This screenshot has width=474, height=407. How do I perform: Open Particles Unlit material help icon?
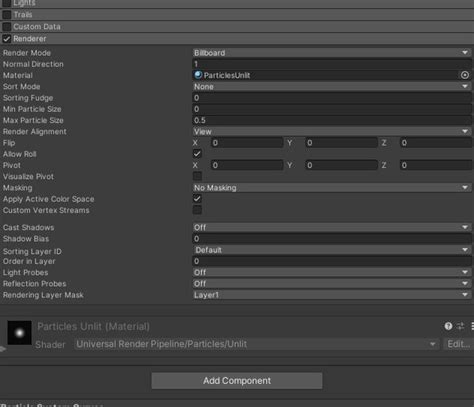[448, 326]
